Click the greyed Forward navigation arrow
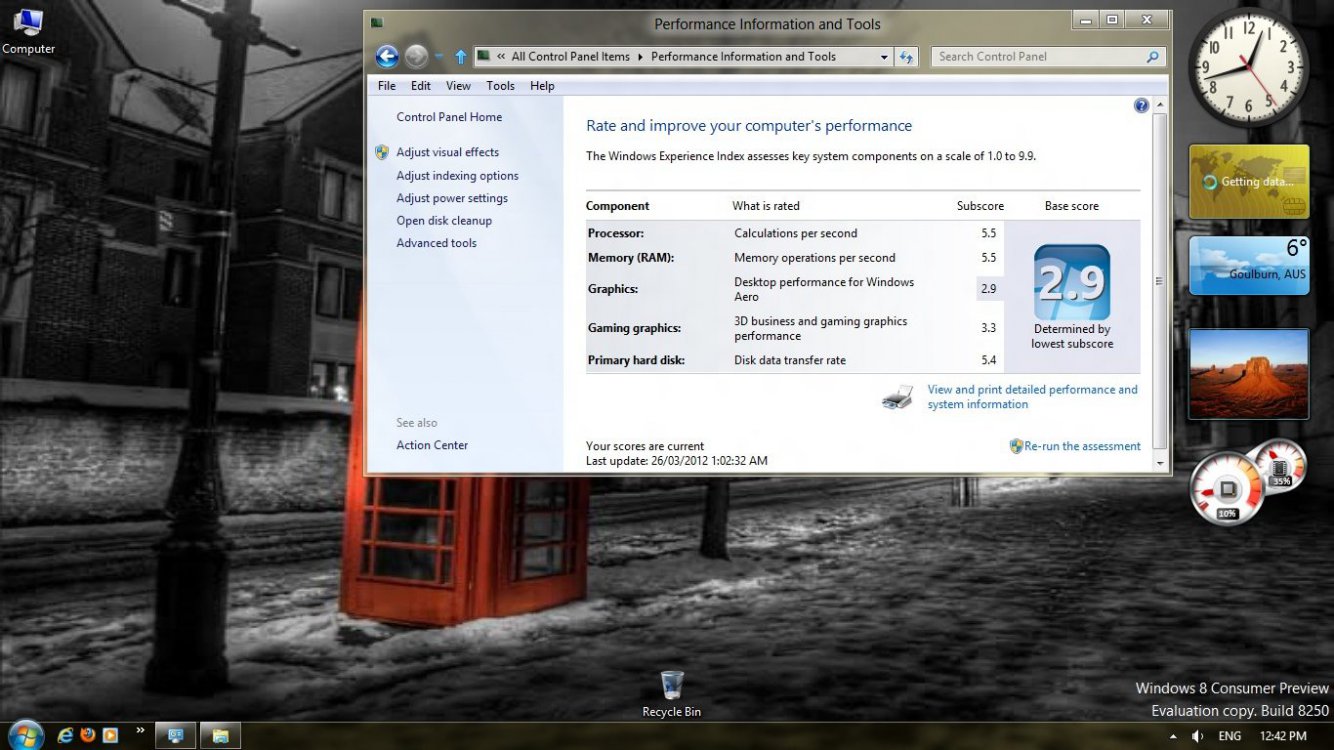The image size is (1334, 750). (417, 56)
